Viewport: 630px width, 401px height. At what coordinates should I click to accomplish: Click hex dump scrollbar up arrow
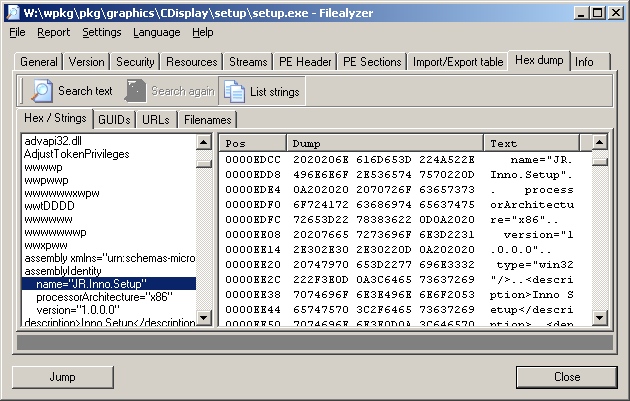click(x=599, y=142)
